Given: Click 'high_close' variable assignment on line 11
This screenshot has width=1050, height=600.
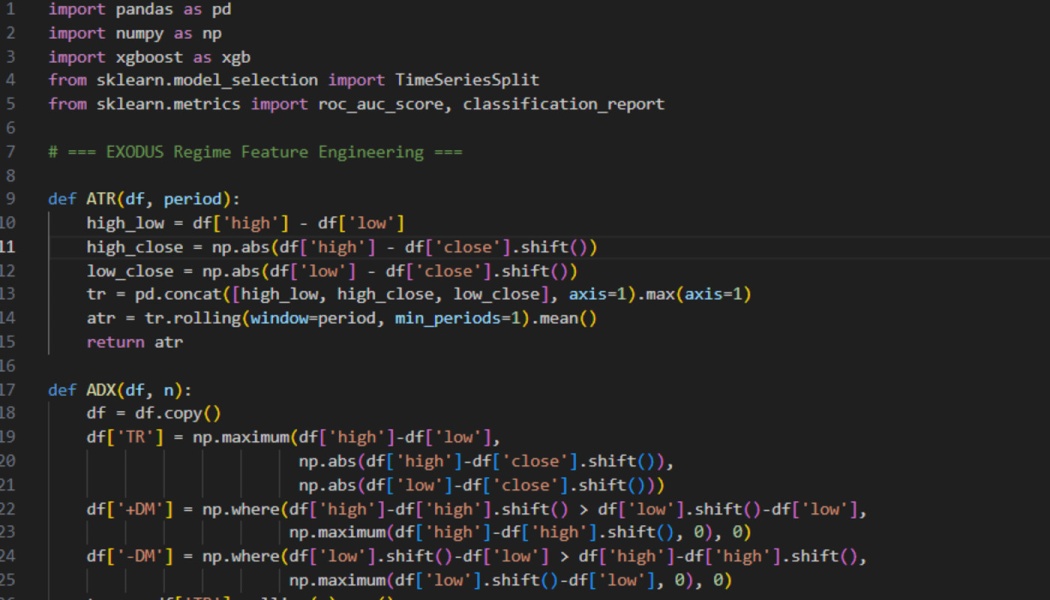Looking at the screenshot, I should [x=135, y=247].
